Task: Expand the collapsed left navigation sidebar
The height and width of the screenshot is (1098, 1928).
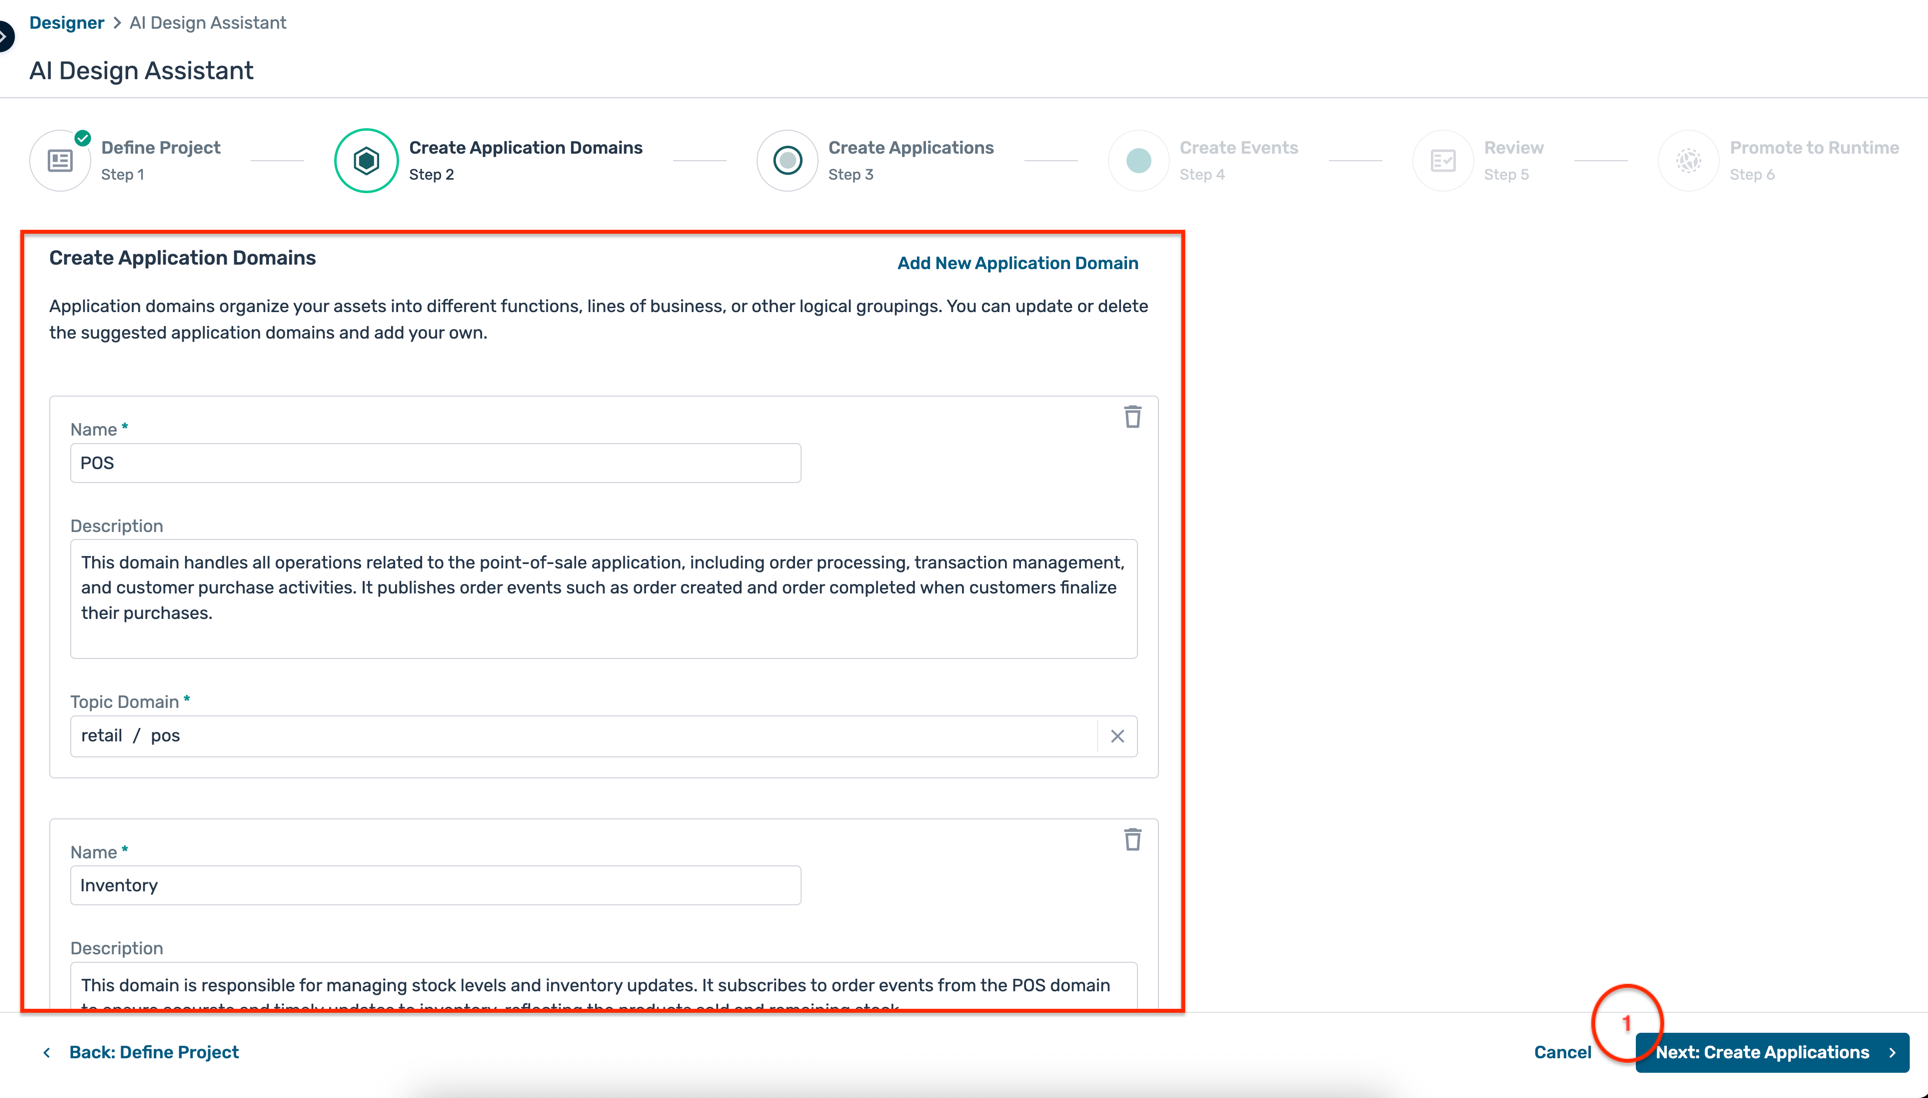Action: pos(6,37)
